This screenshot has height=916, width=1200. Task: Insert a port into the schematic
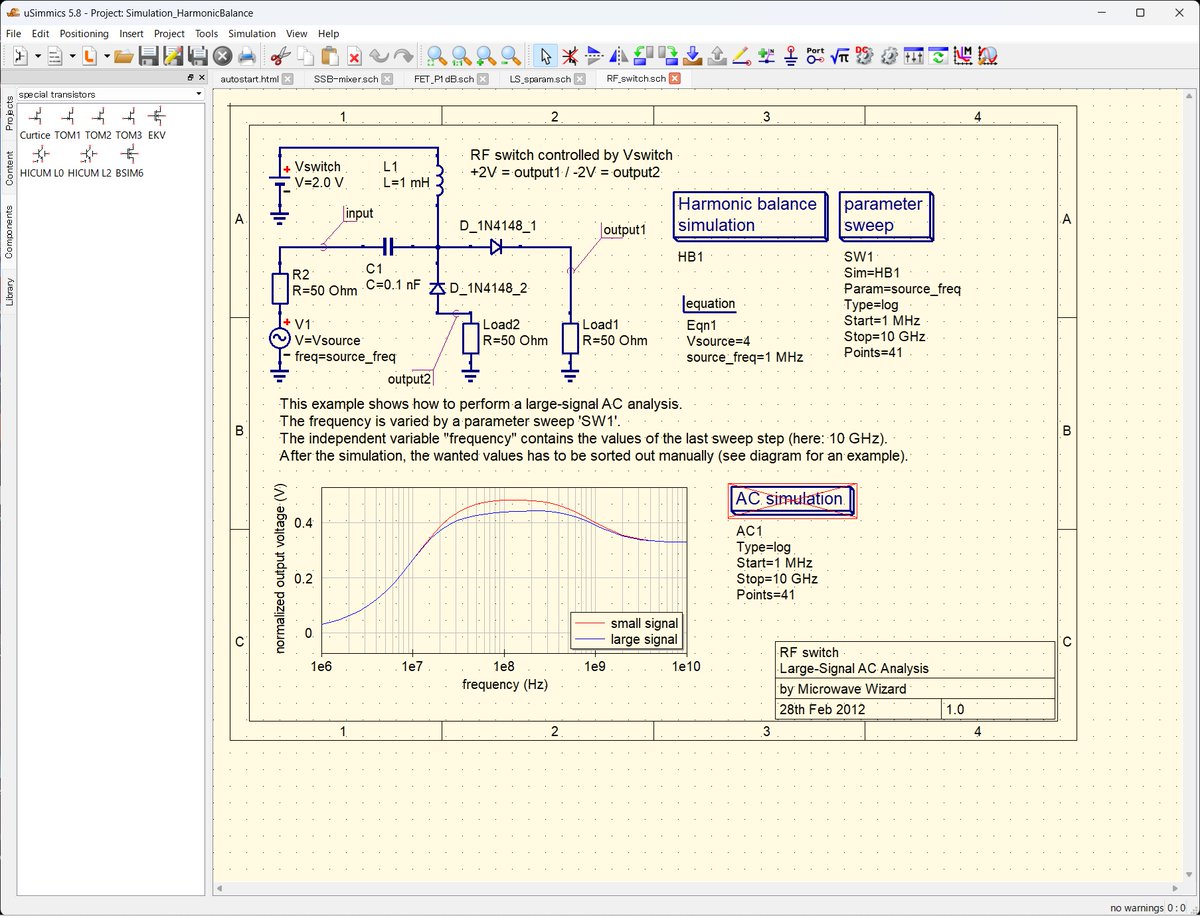click(x=815, y=57)
